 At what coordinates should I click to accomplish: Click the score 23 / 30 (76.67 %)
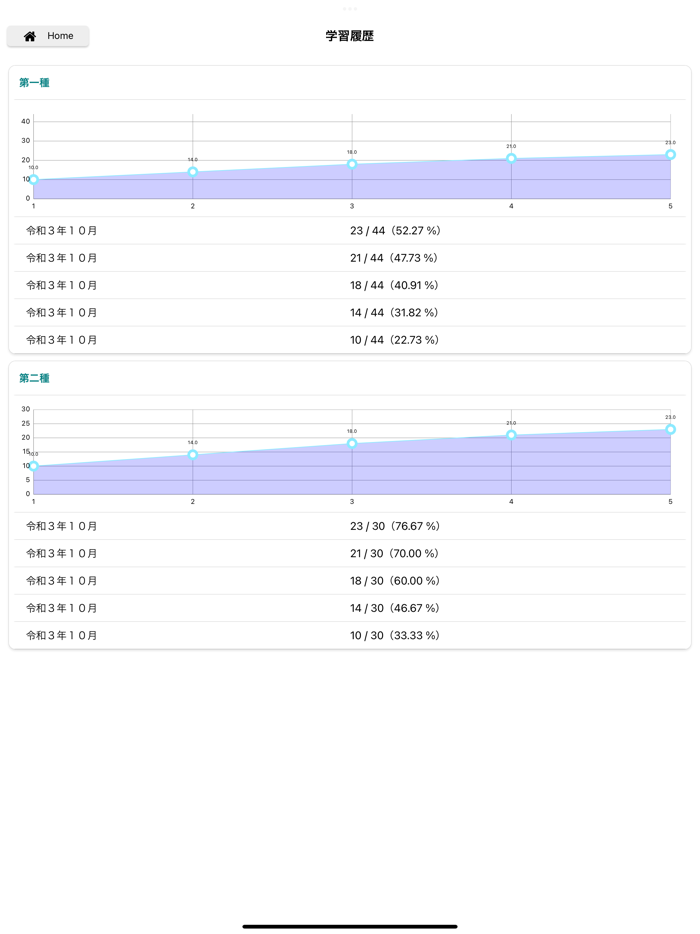coord(395,526)
